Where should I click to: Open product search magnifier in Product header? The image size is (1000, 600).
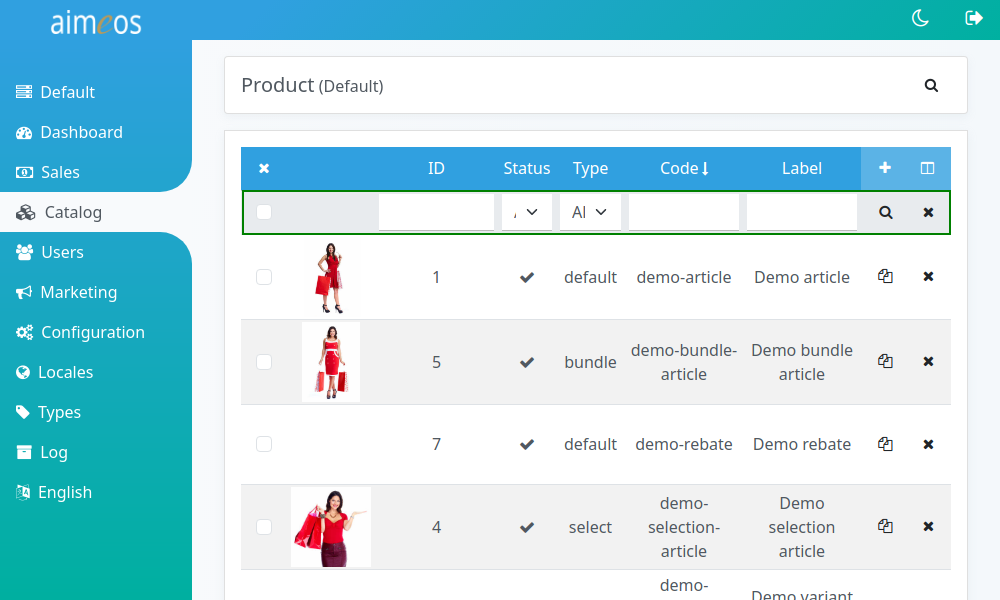(931, 85)
